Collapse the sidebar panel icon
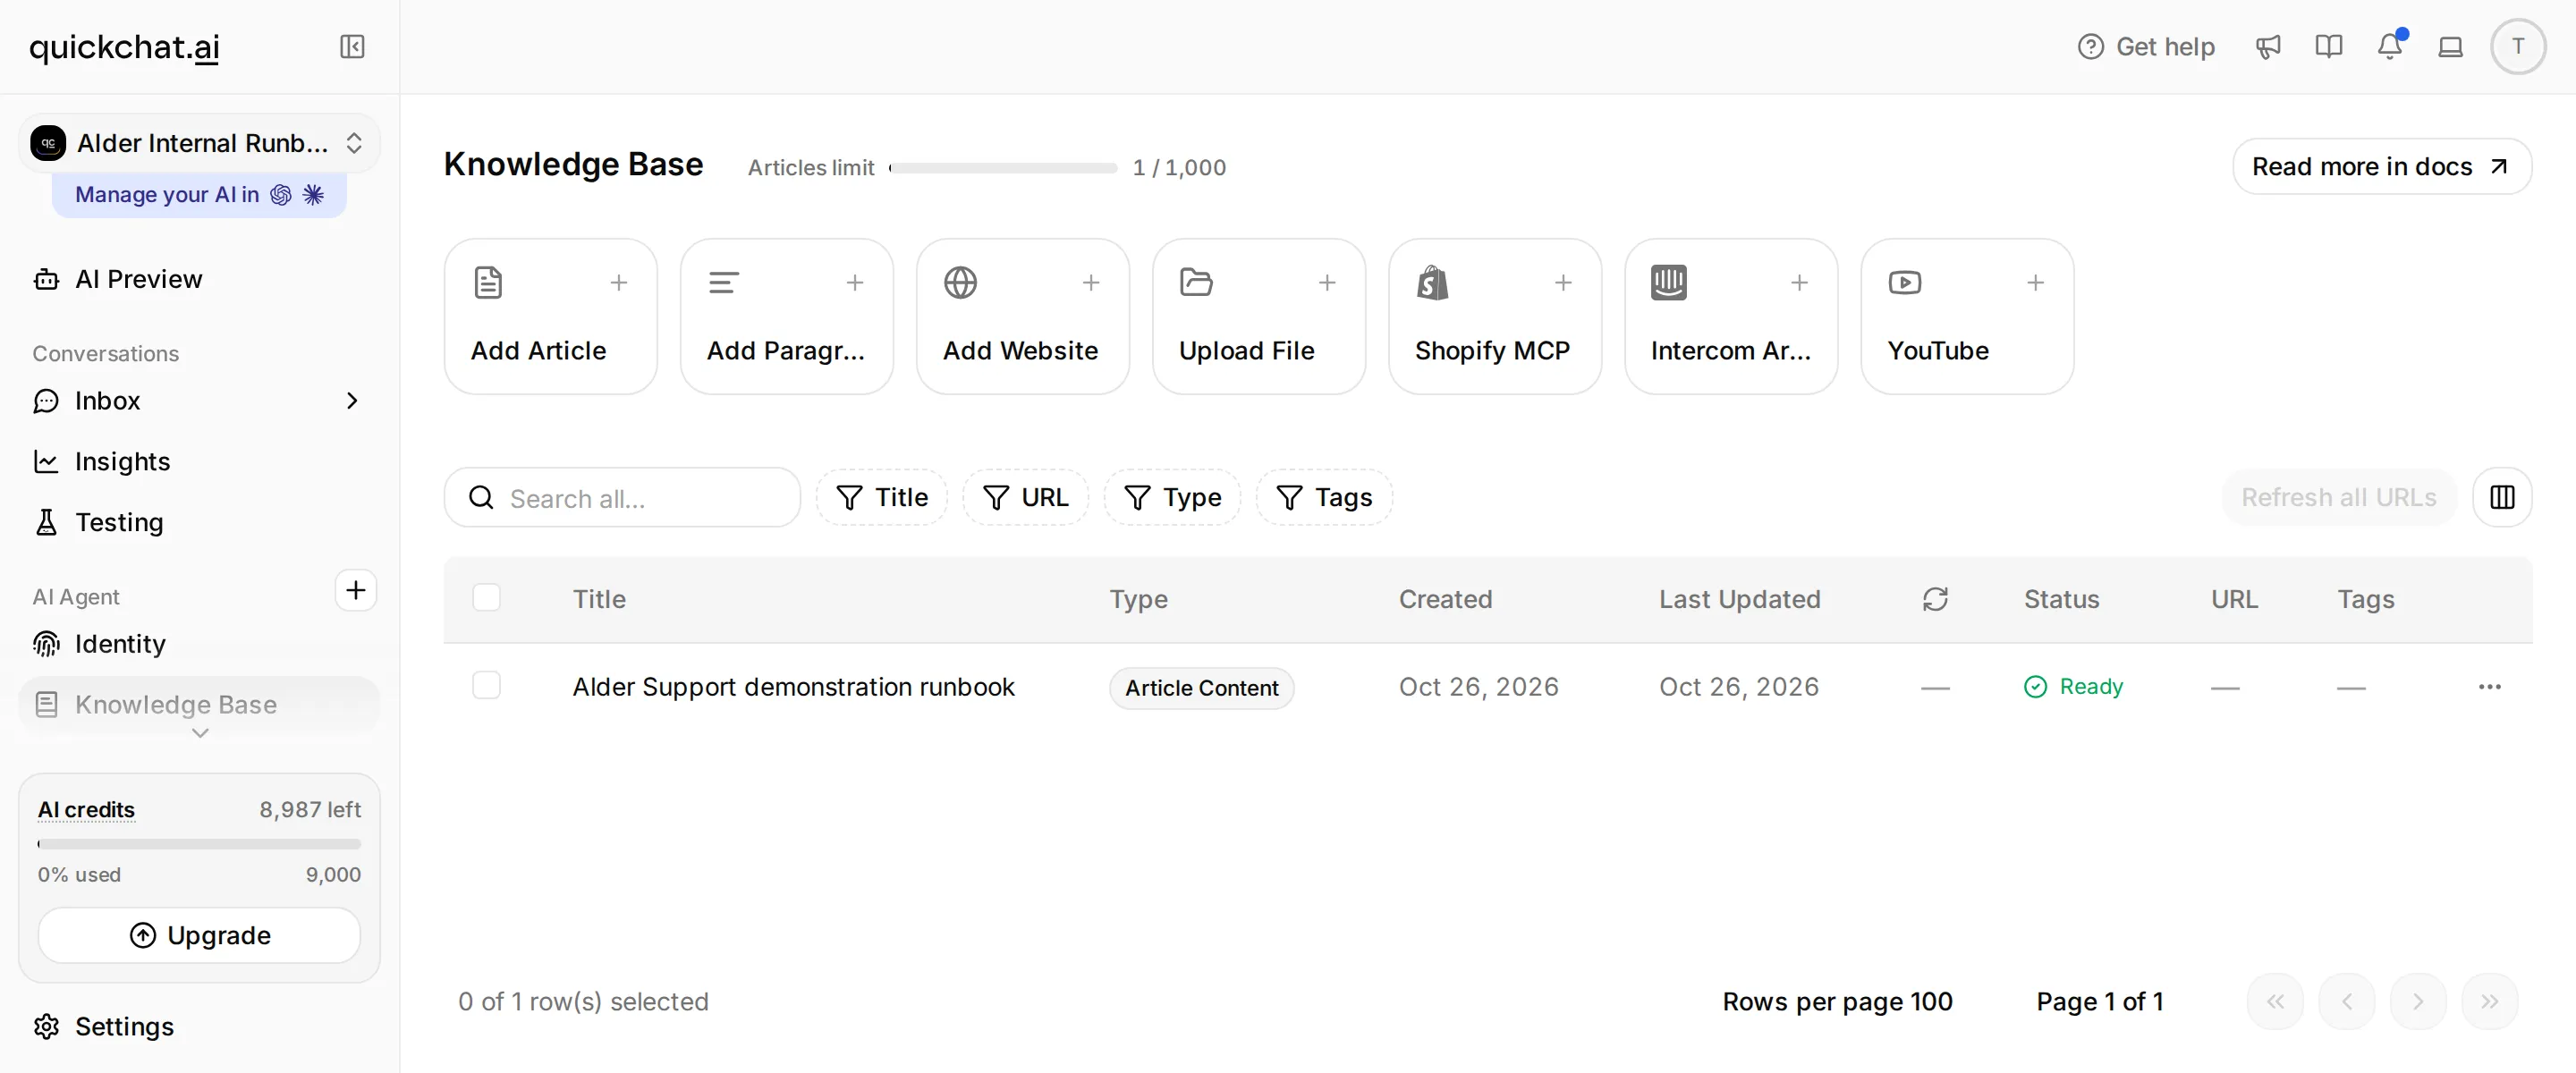Image resolution: width=2576 pixels, height=1073 pixels. 352,47
